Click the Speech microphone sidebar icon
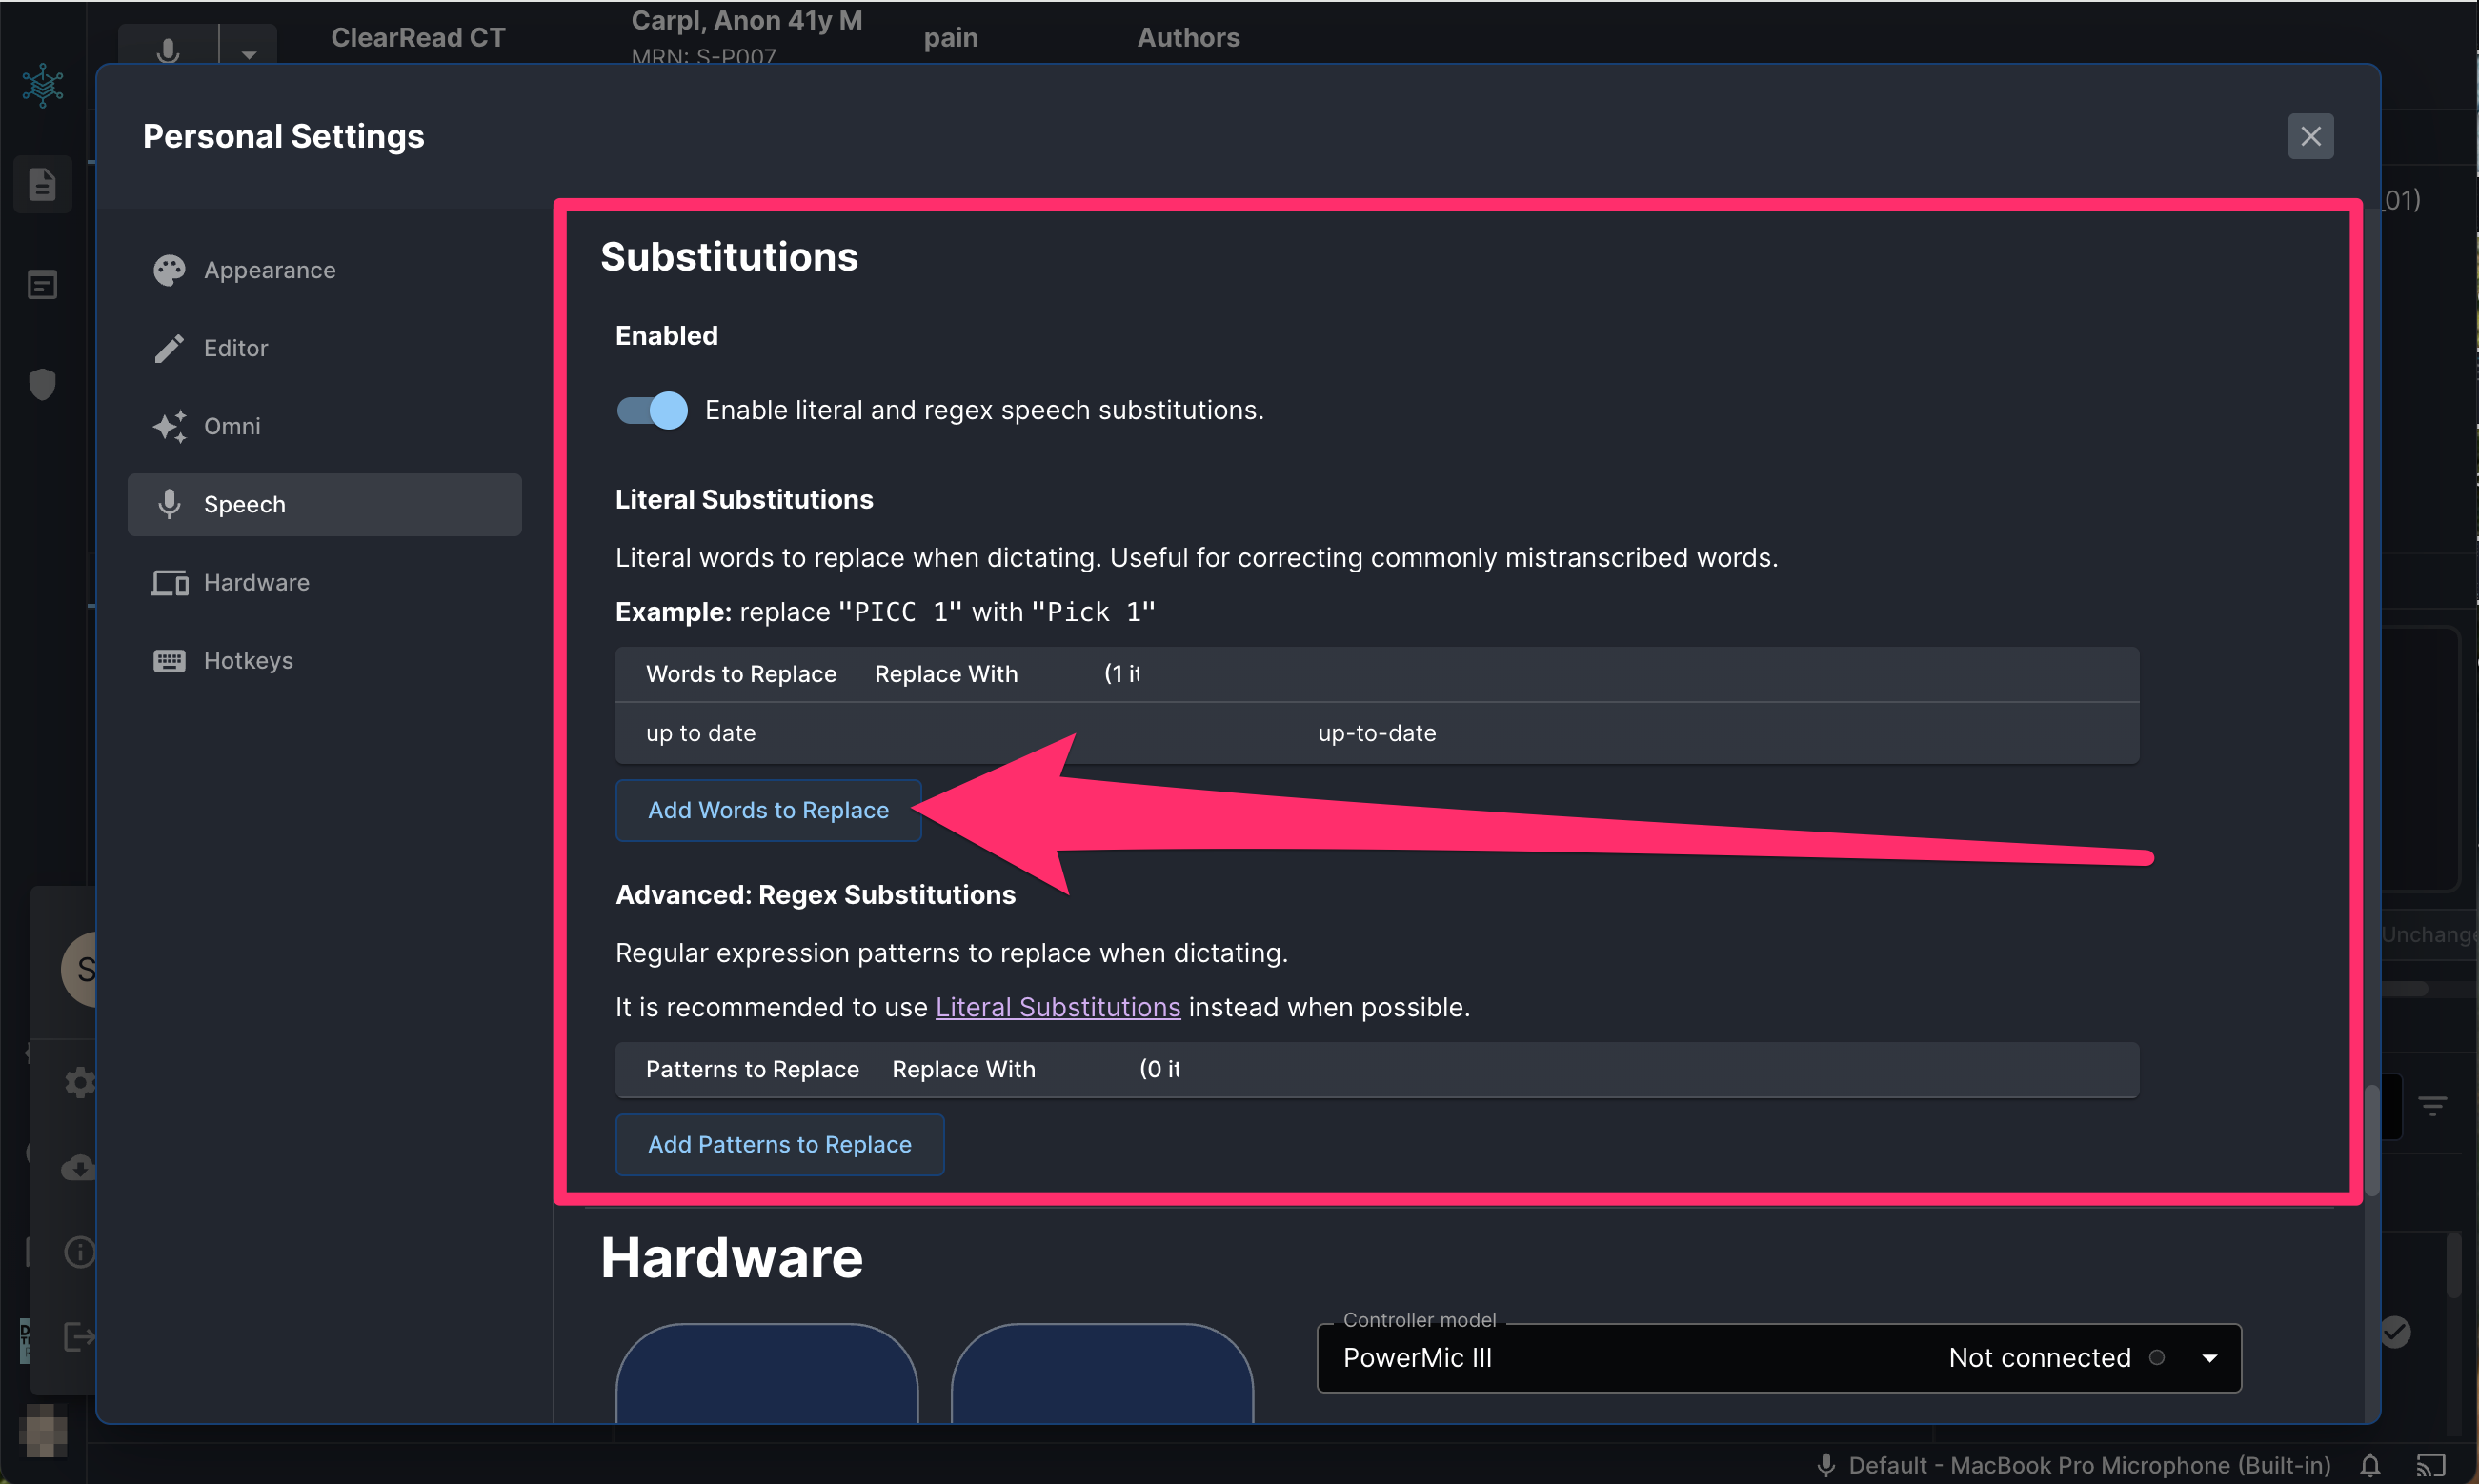Image resolution: width=2479 pixels, height=1484 pixels. [169, 504]
